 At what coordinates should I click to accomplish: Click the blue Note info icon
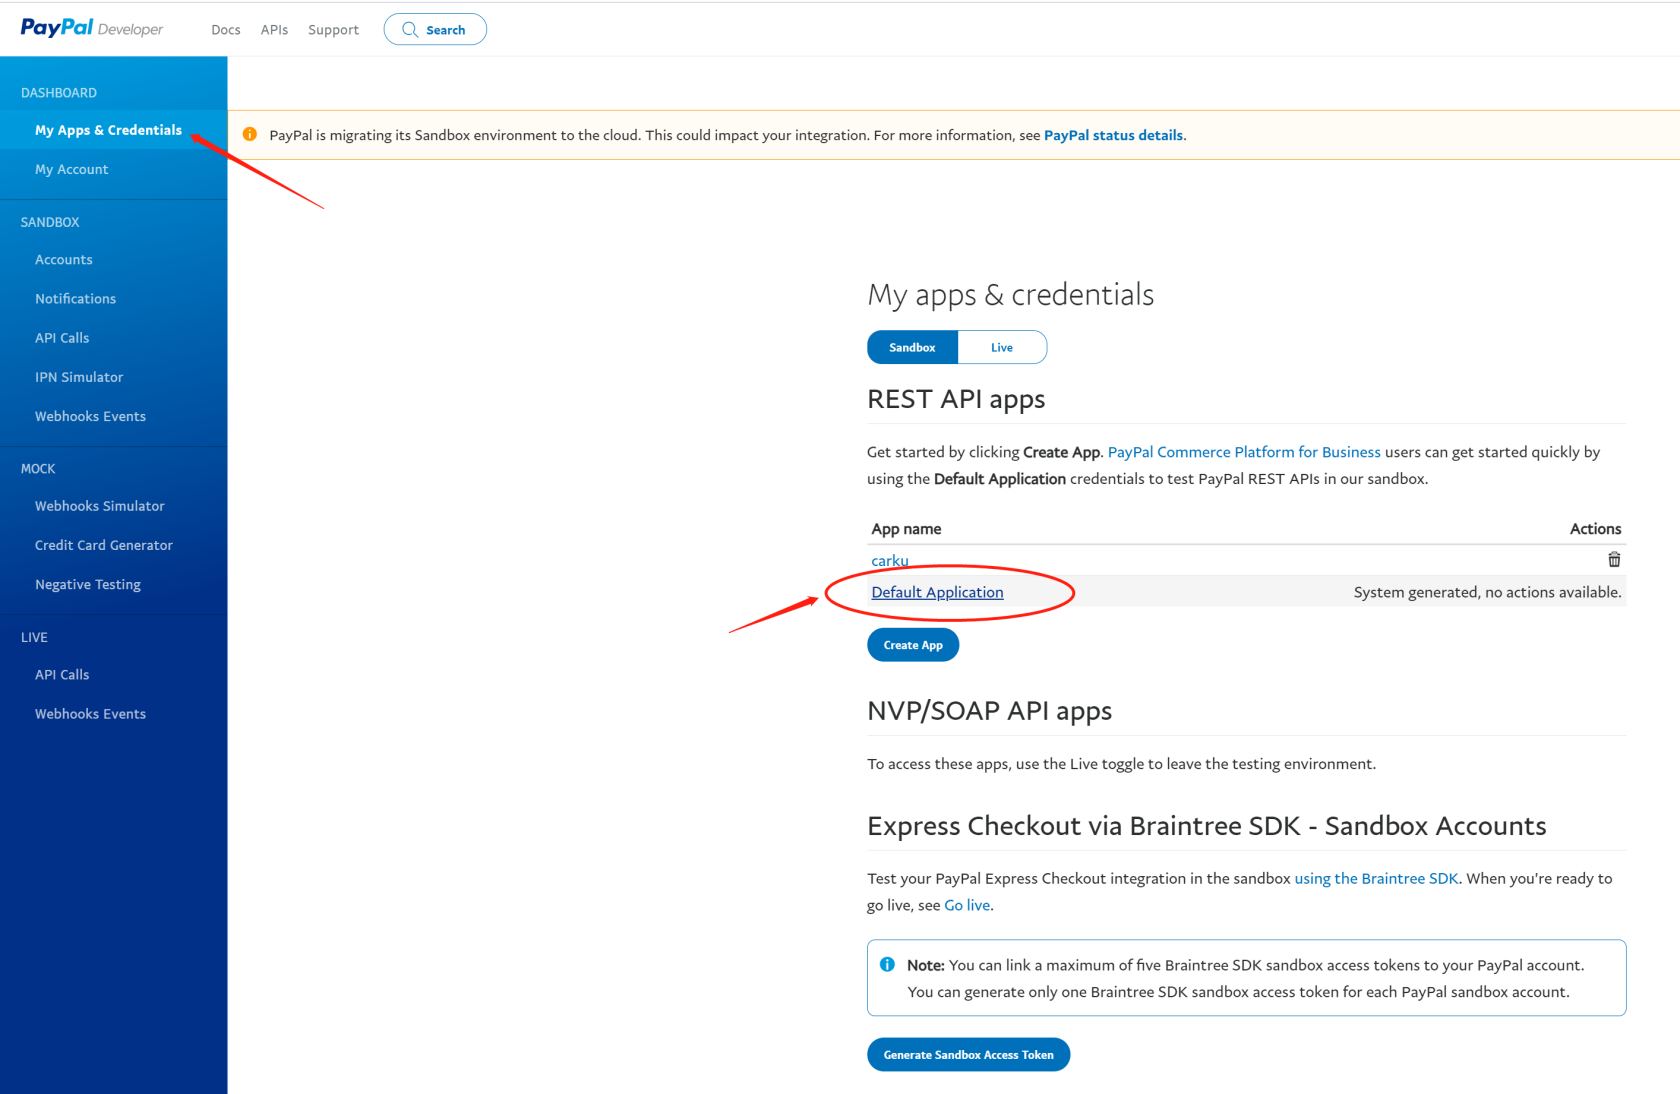[887, 965]
